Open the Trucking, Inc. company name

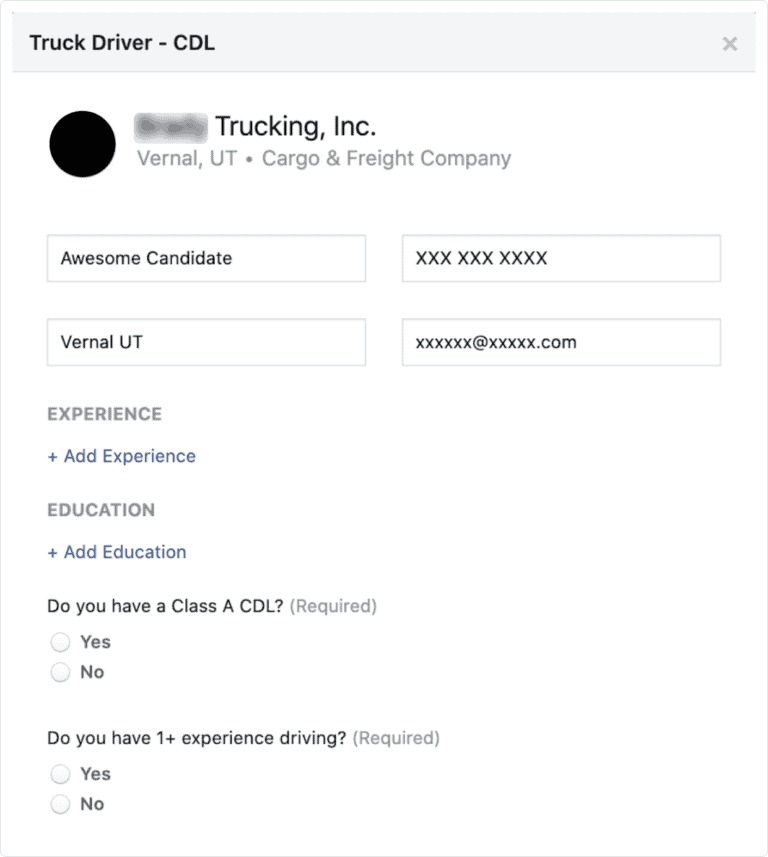(x=256, y=127)
